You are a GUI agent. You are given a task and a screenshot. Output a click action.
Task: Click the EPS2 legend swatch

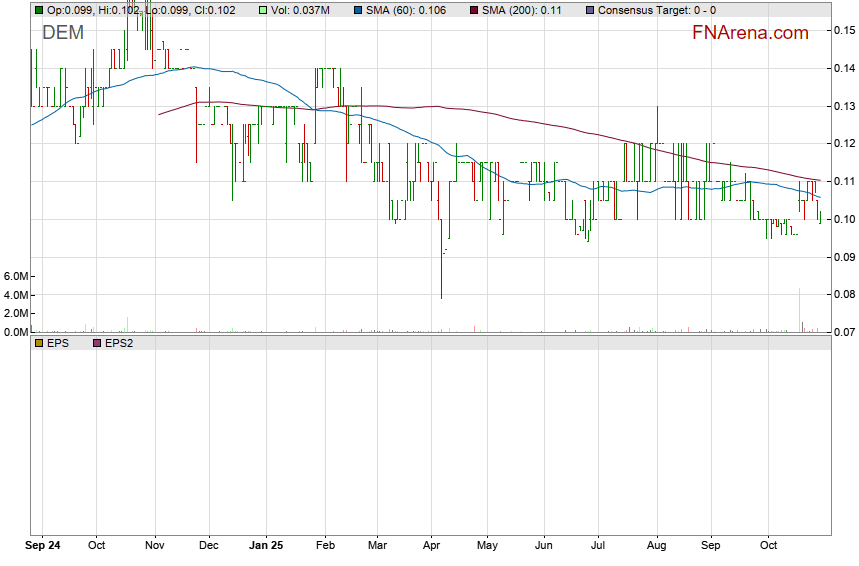click(x=97, y=343)
